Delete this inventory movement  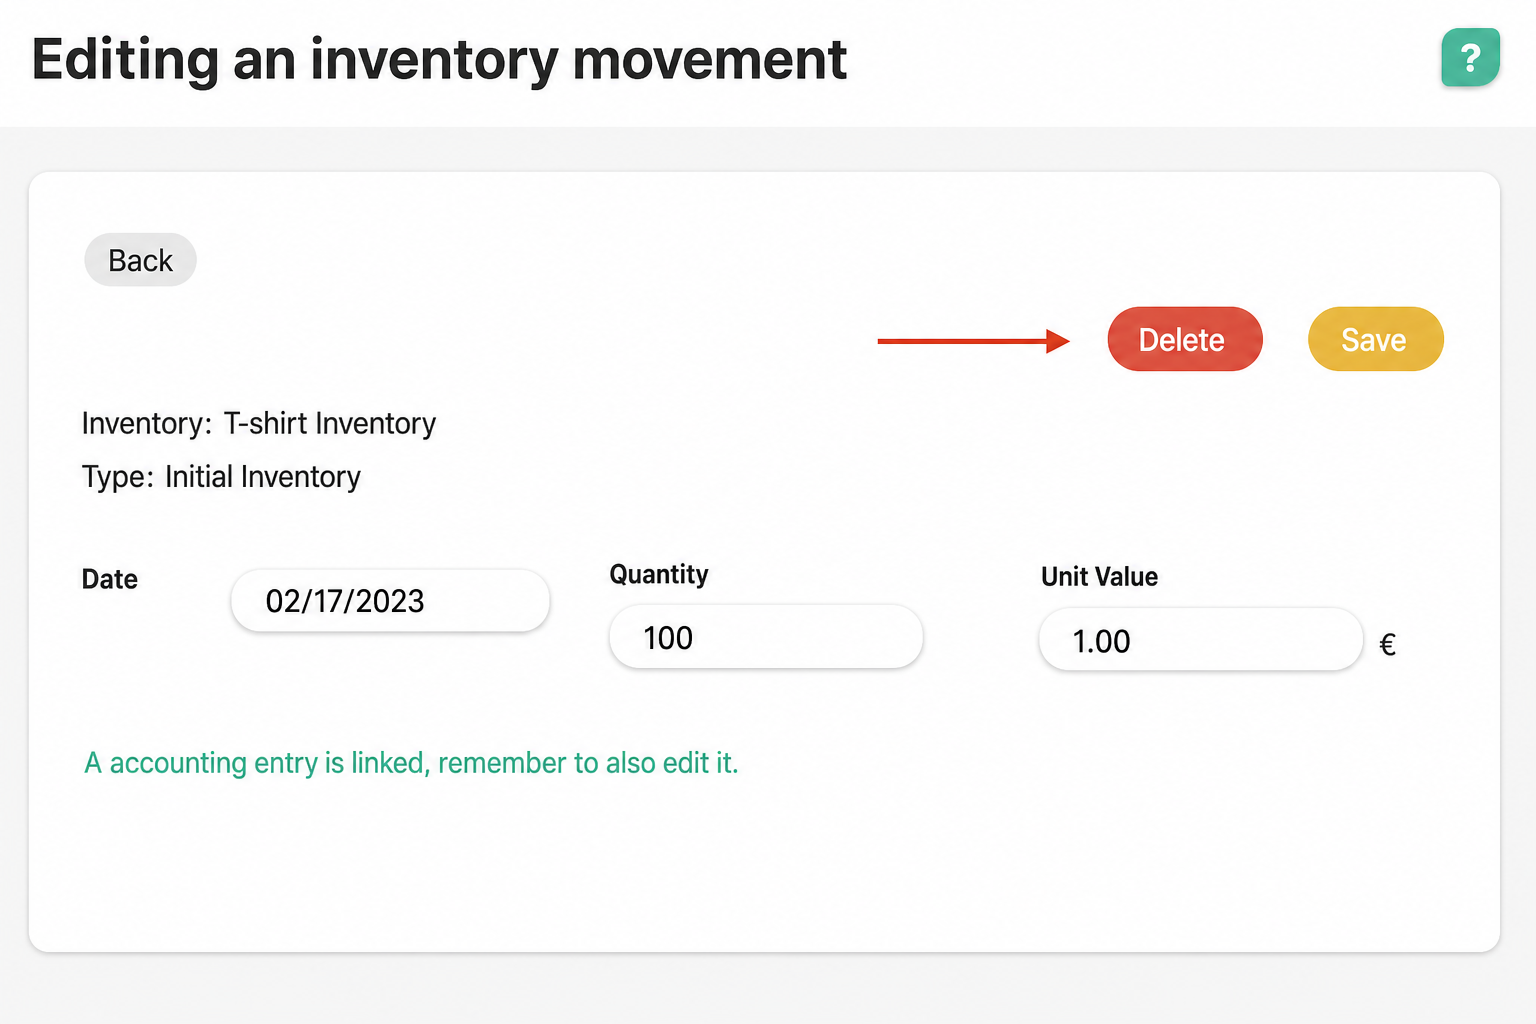click(1185, 339)
